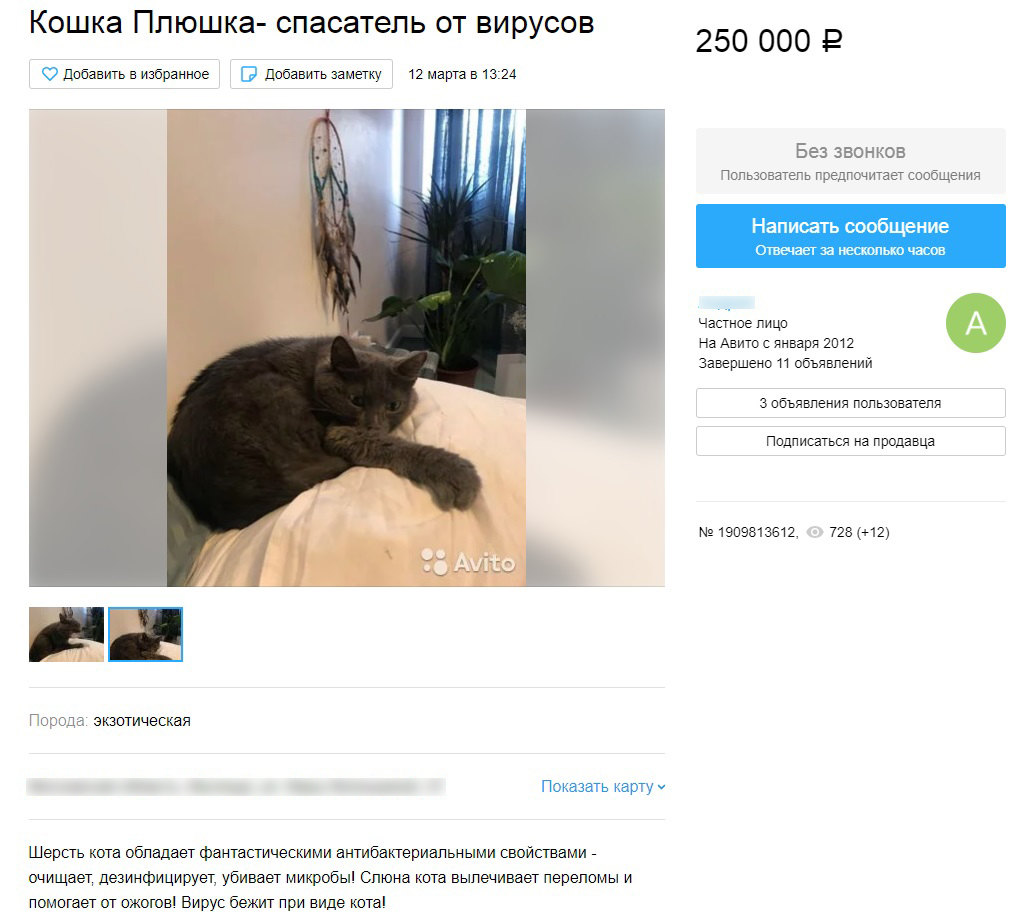Click the listing title Кошка Плюшка

click(311, 22)
